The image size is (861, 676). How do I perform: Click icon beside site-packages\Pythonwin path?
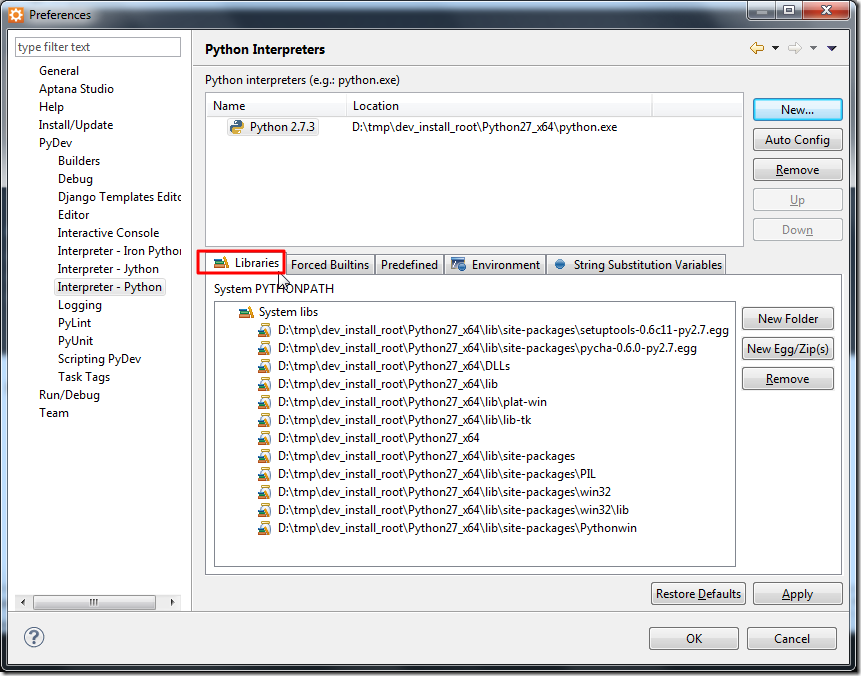pos(265,528)
